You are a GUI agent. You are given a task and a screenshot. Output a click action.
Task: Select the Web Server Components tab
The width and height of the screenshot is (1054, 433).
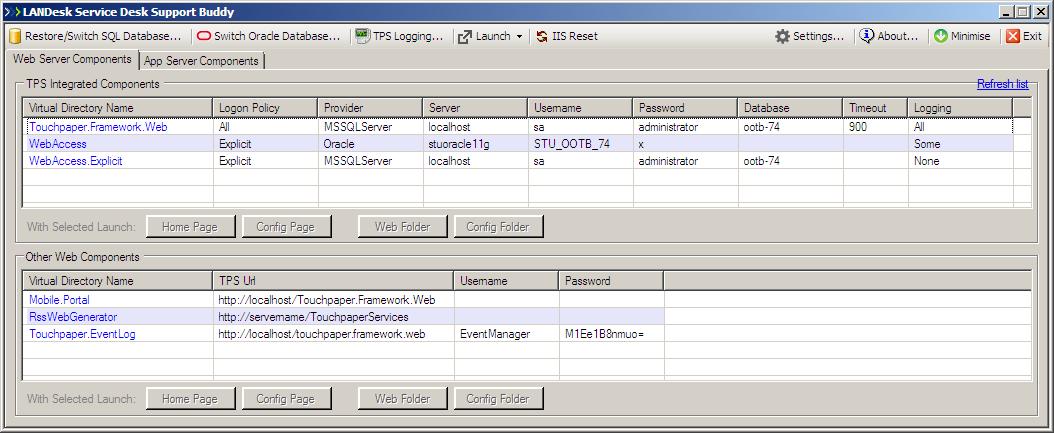[x=71, y=60]
